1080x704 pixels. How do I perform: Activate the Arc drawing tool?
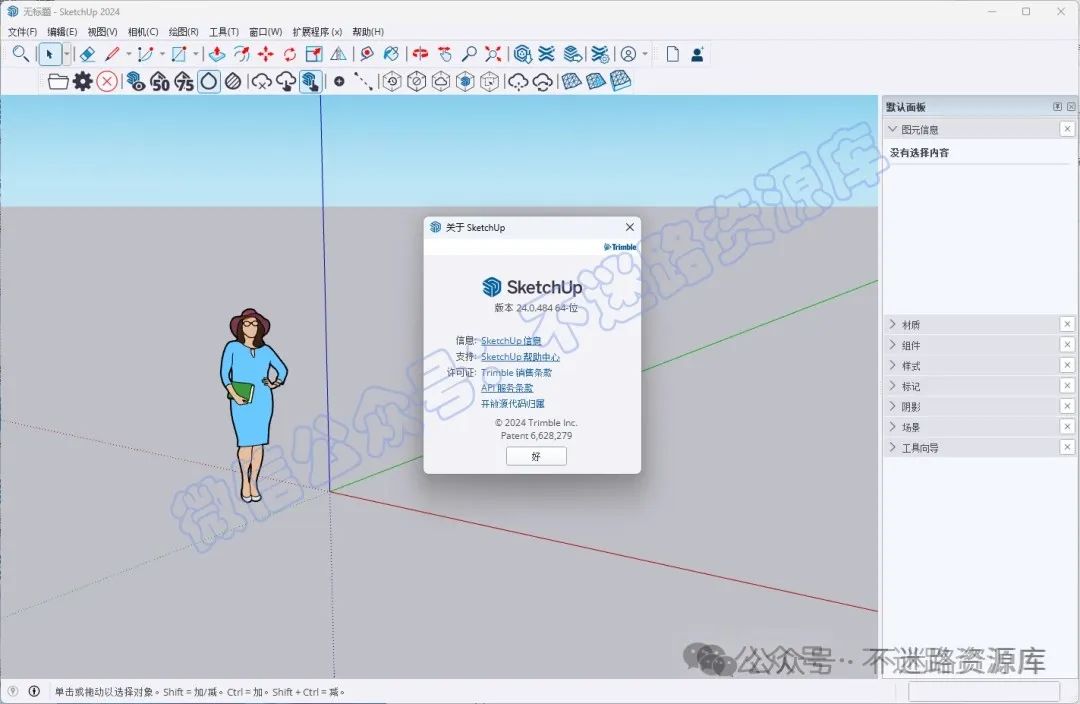pyautogui.click(x=145, y=54)
